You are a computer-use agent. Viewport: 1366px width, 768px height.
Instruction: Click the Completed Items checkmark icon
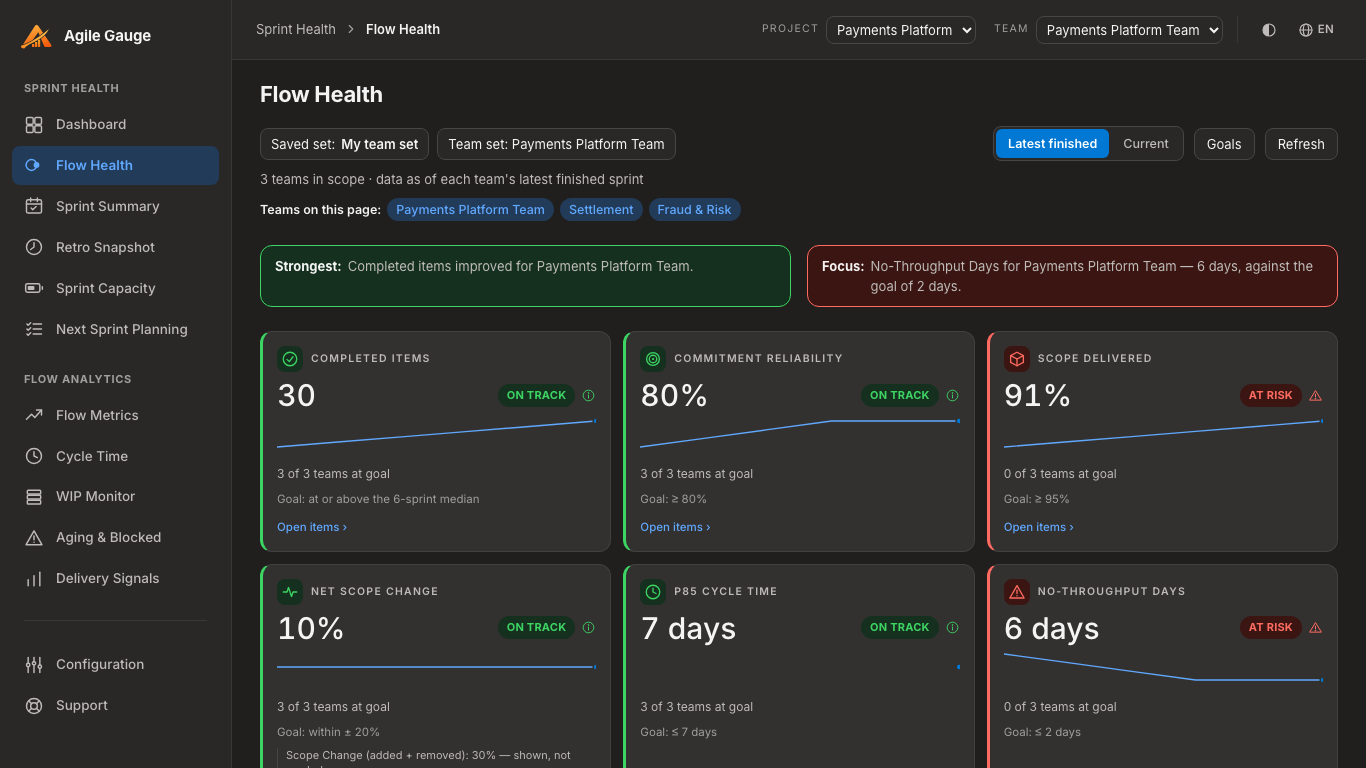290,358
